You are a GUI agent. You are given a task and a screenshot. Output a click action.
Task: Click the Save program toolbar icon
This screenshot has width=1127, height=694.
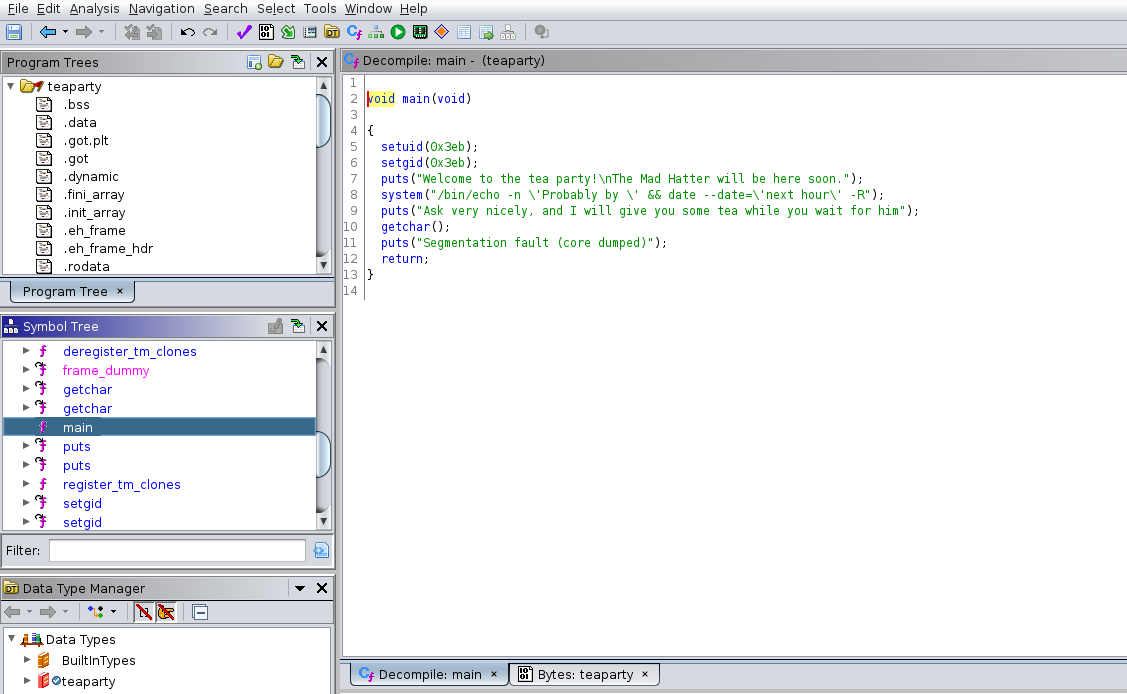[x=14, y=32]
